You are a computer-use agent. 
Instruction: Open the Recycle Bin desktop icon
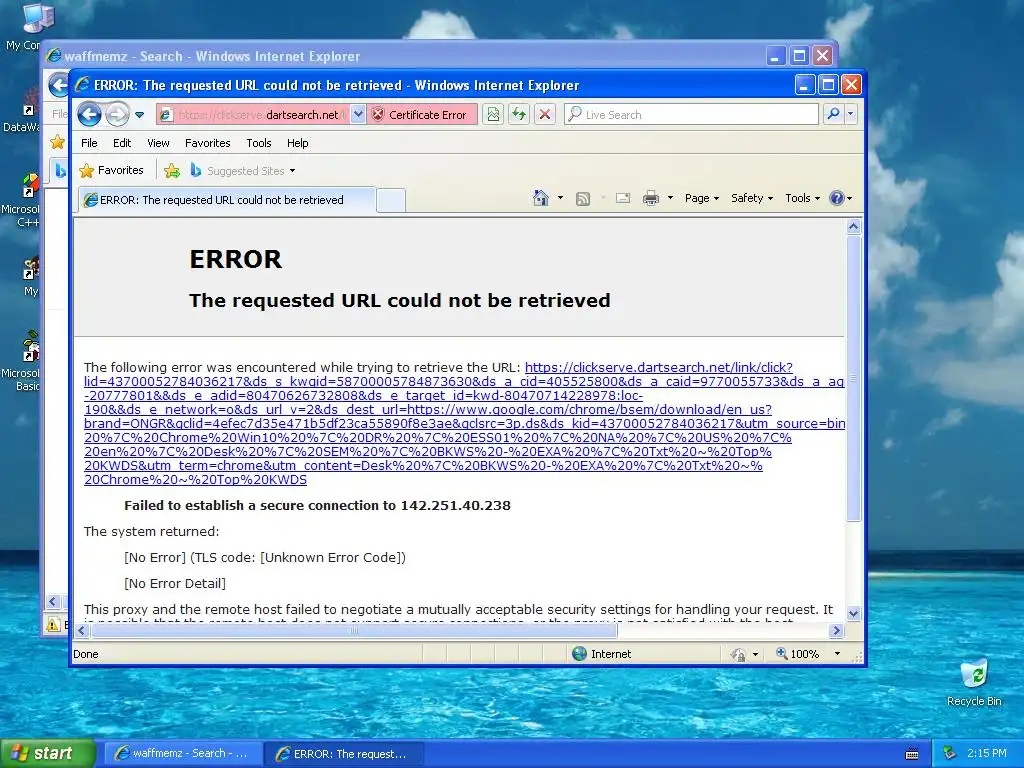(974, 682)
